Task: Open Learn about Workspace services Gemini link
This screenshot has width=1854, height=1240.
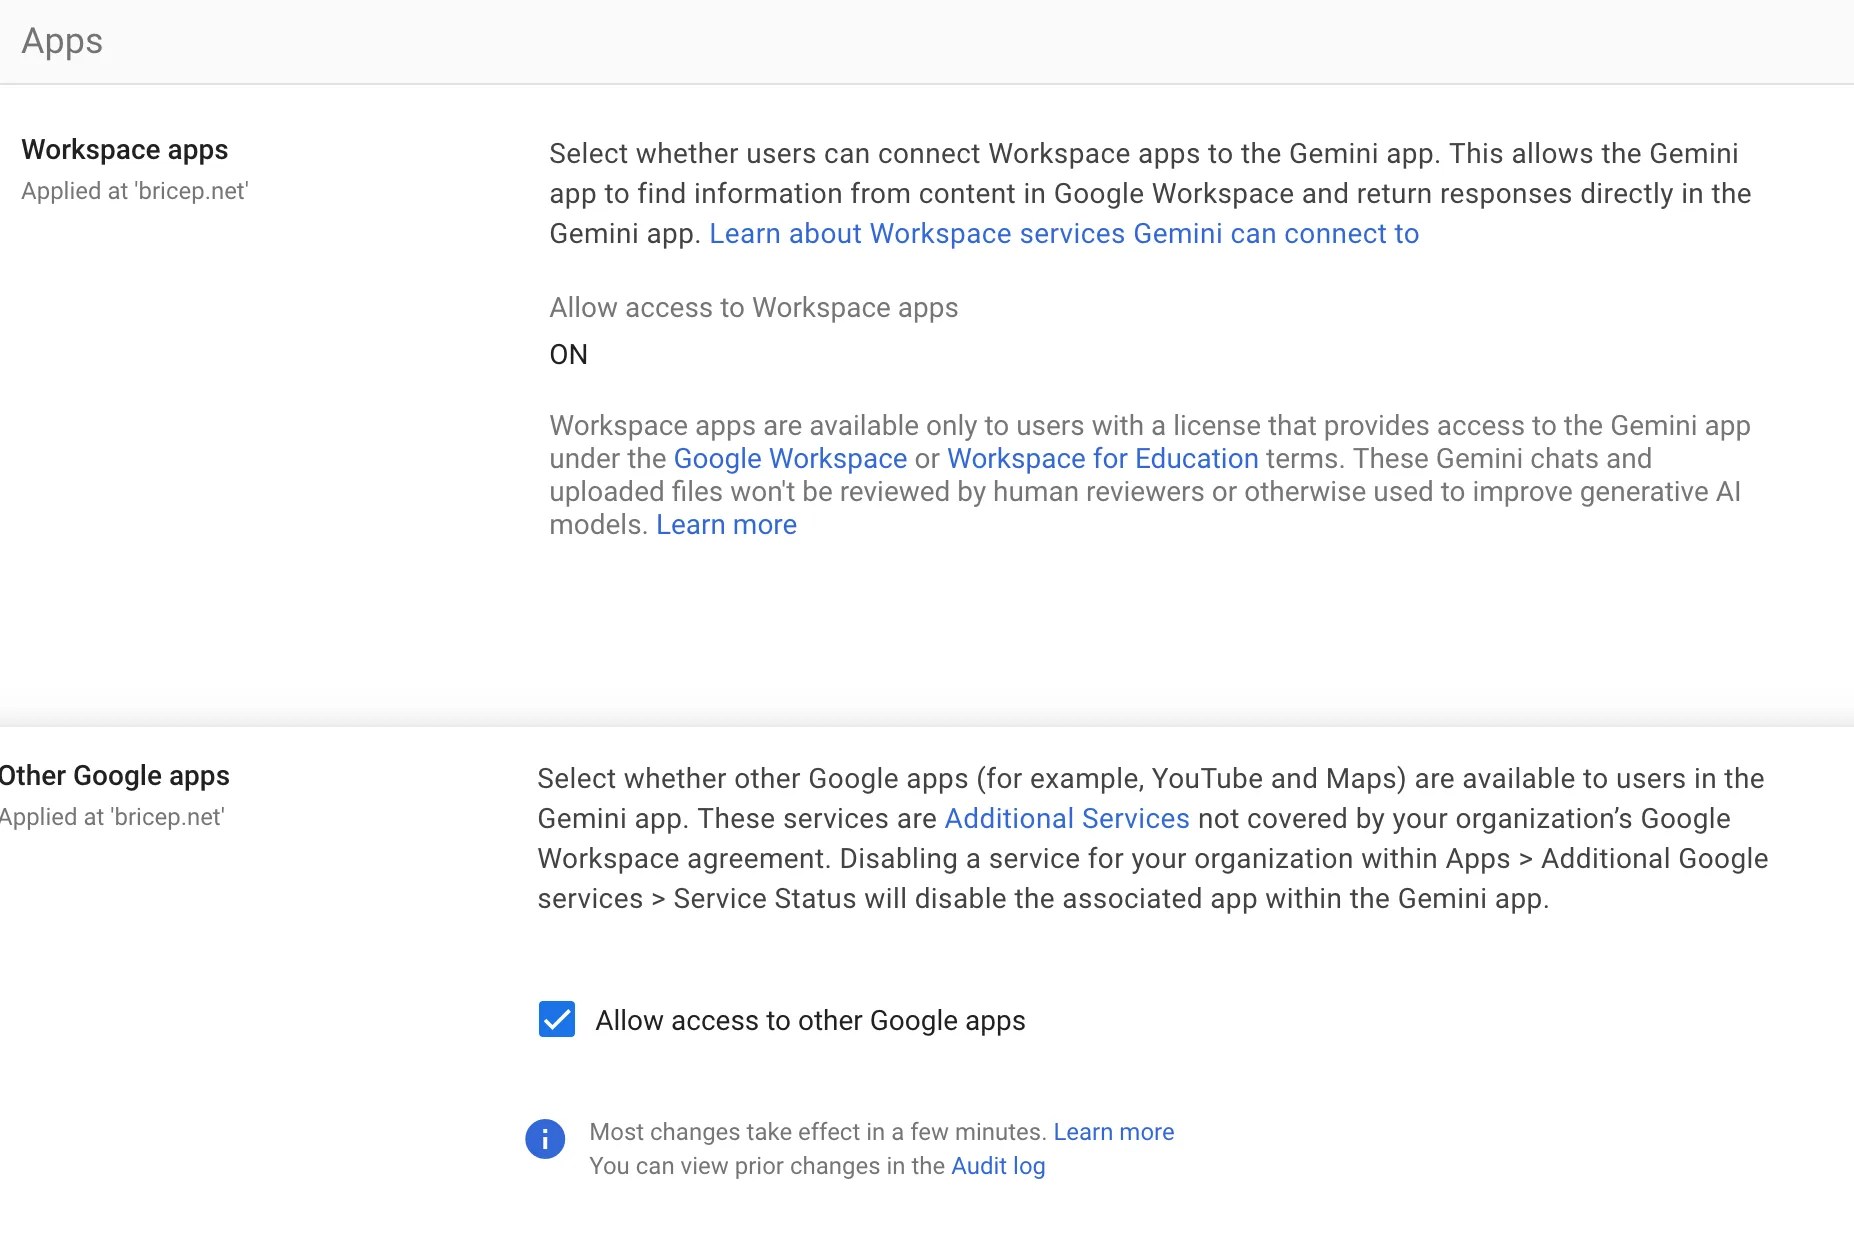Action: (1064, 233)
